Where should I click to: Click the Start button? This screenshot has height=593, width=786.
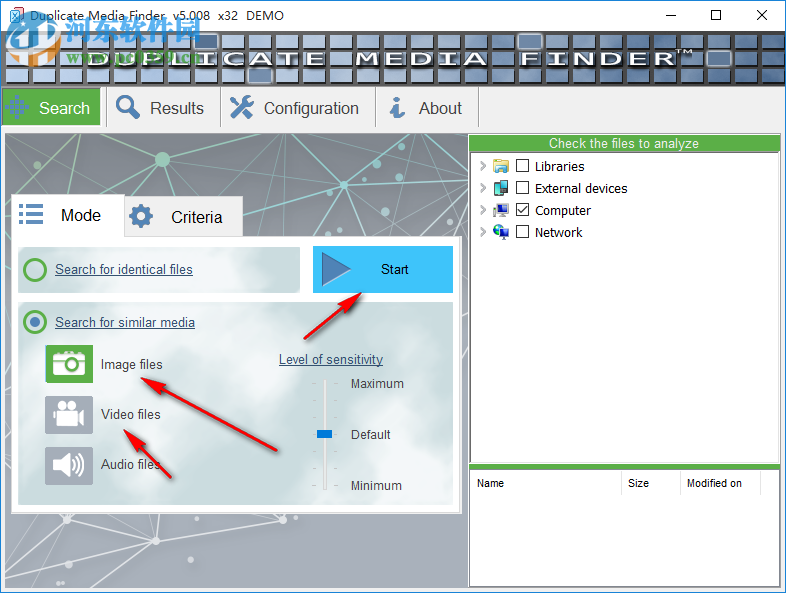(383, 269)
